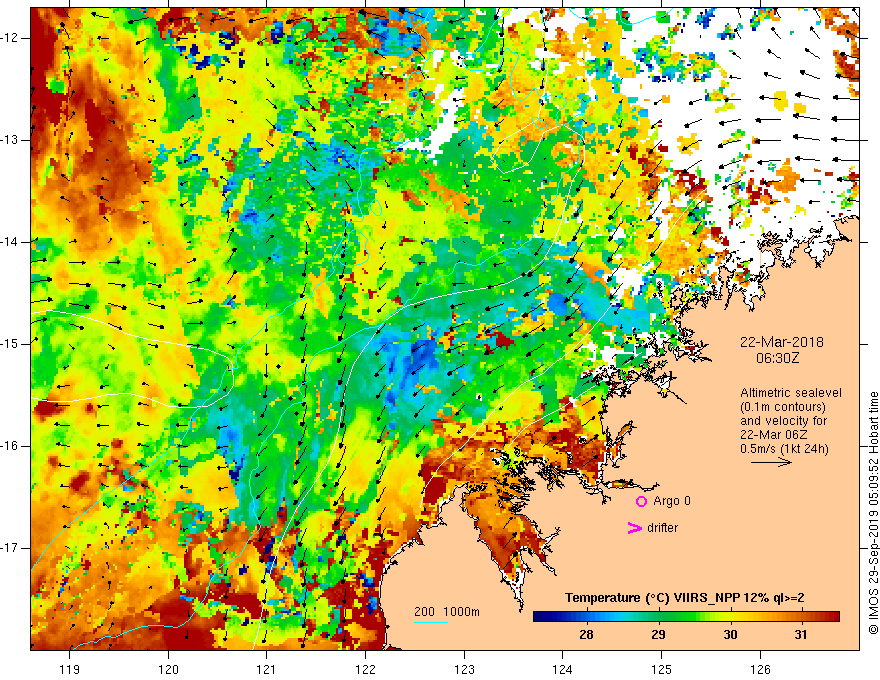Click the 0.5m/s velocity scale arrow
Viewport: 880px width, 680px height.
[771, 462]
